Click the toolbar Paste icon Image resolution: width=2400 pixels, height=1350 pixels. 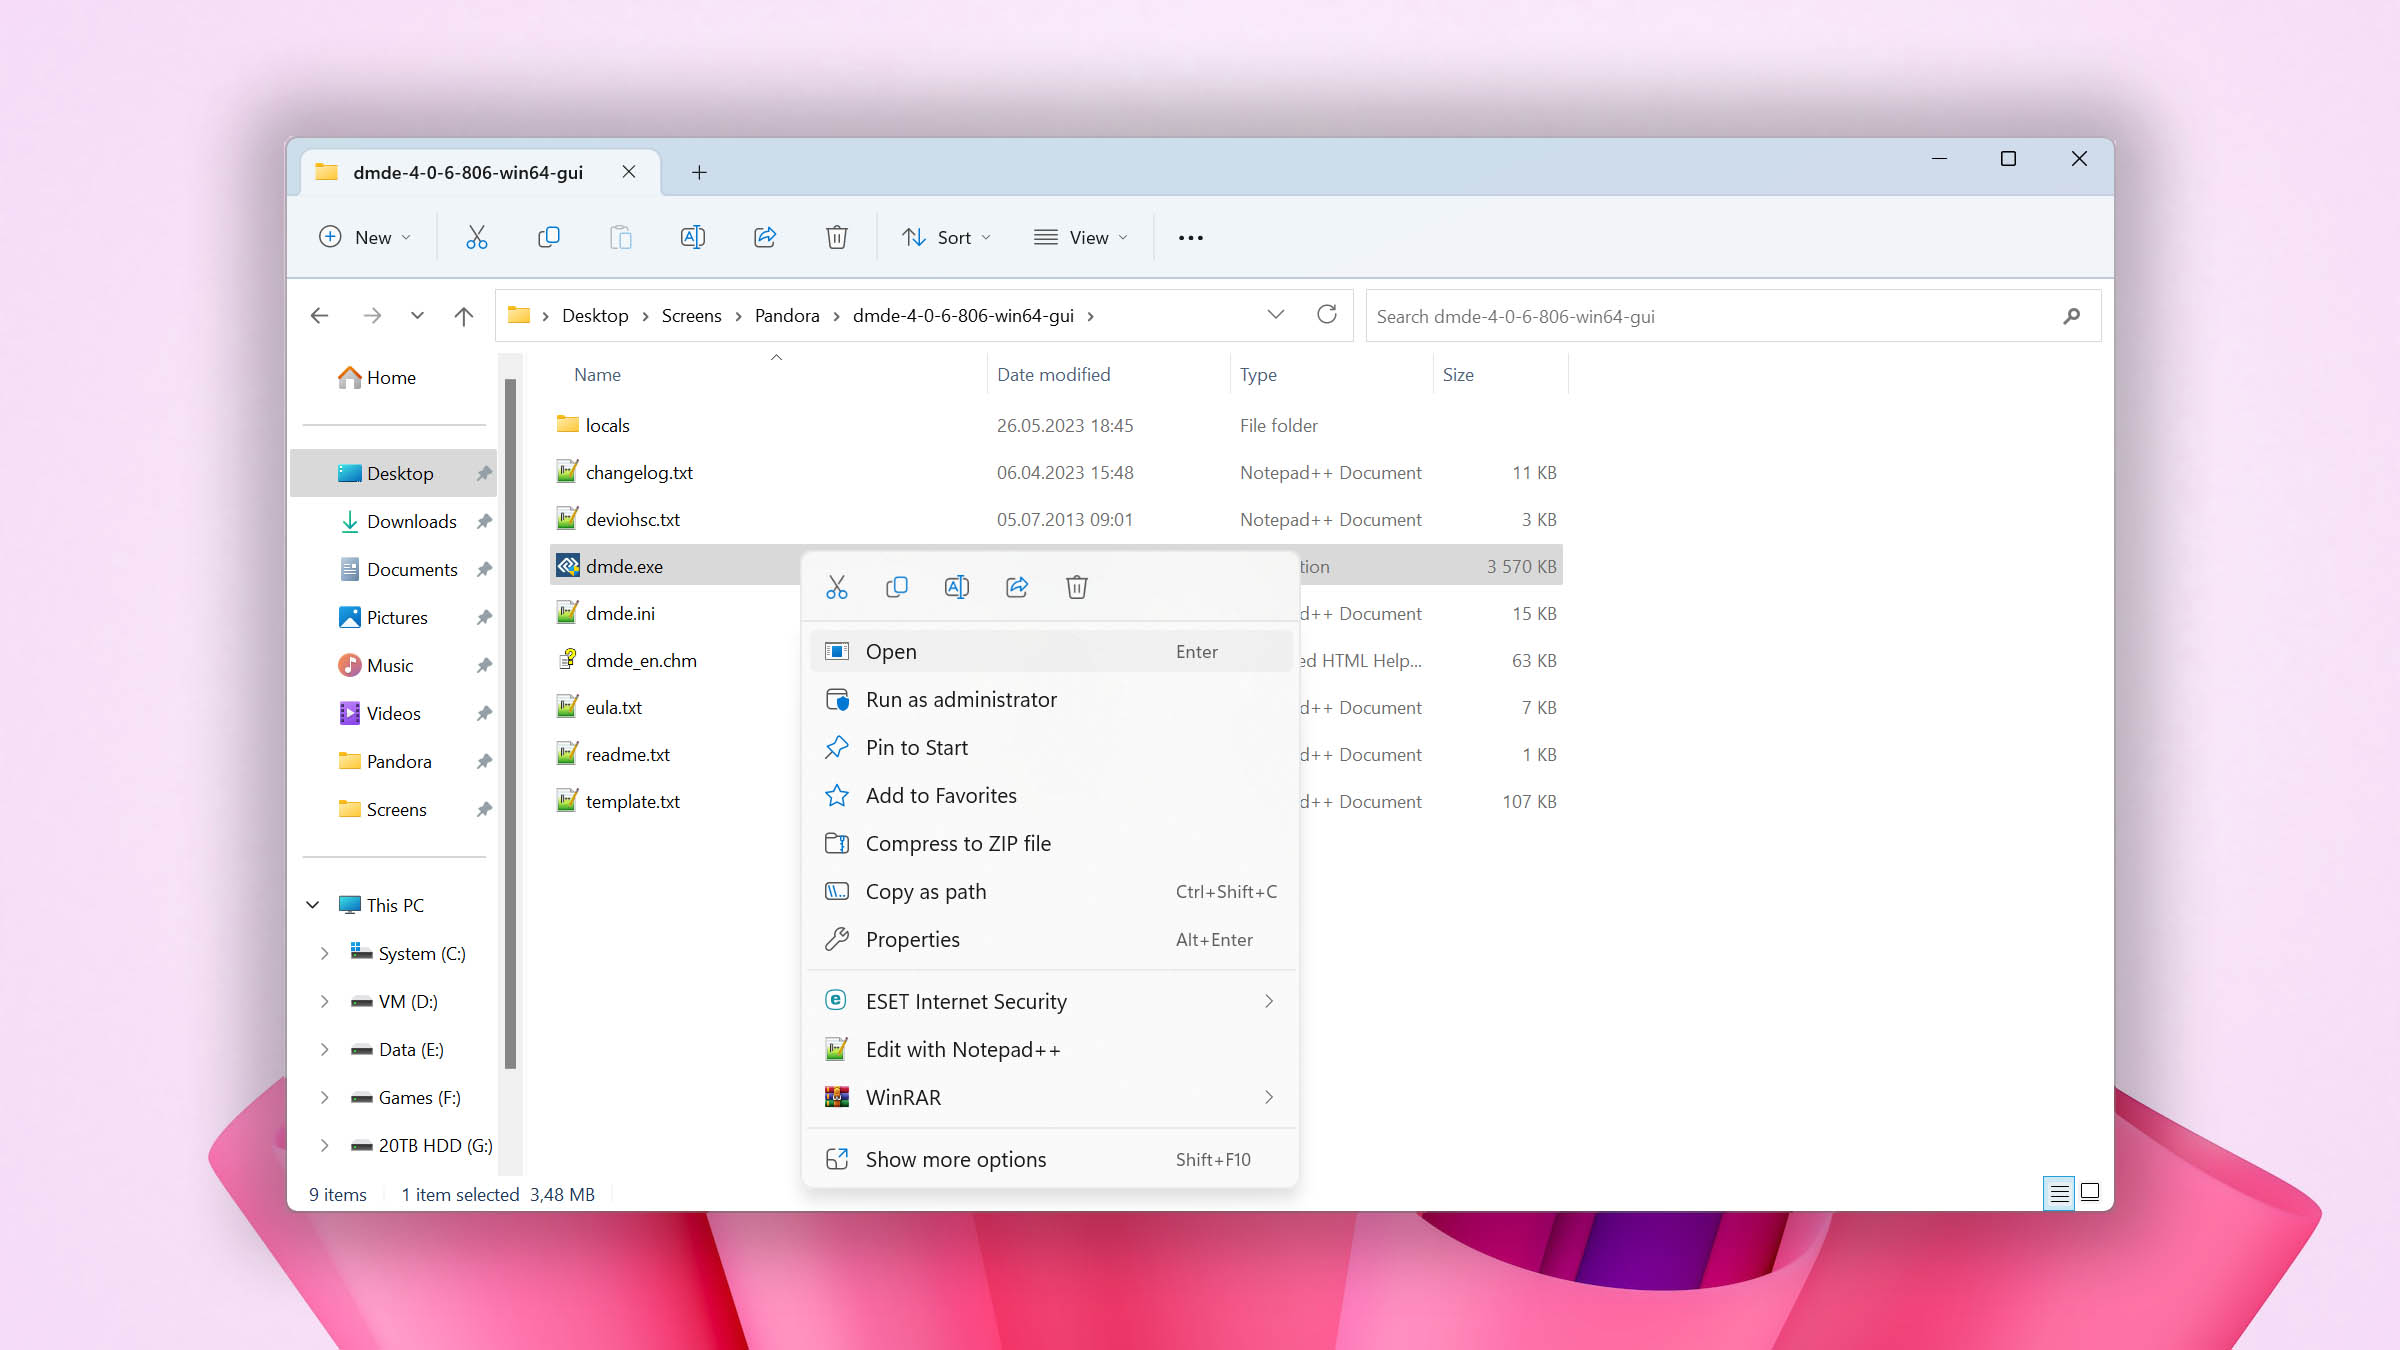(x=620, y=237)
